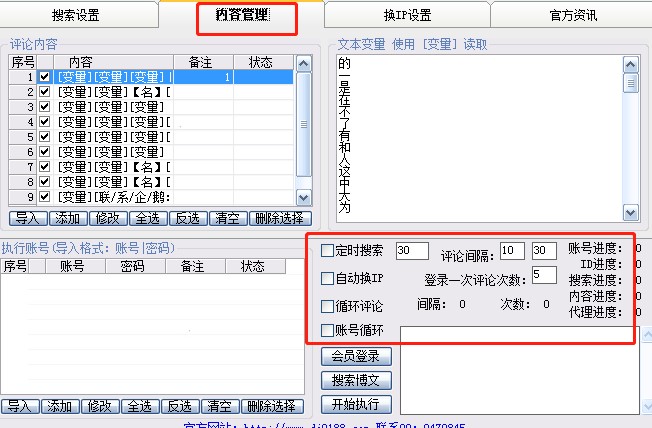Toggle checkbox for comment row 5
Image resolution: width=652 pixels, height=428 pixels.
pyautogui.click(x=44, y=136)
